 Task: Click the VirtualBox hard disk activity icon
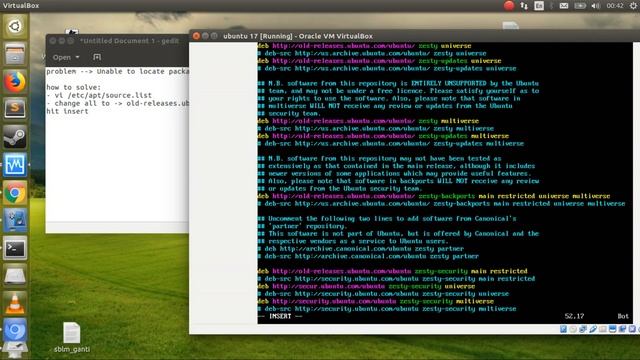(x=564, y=329)
